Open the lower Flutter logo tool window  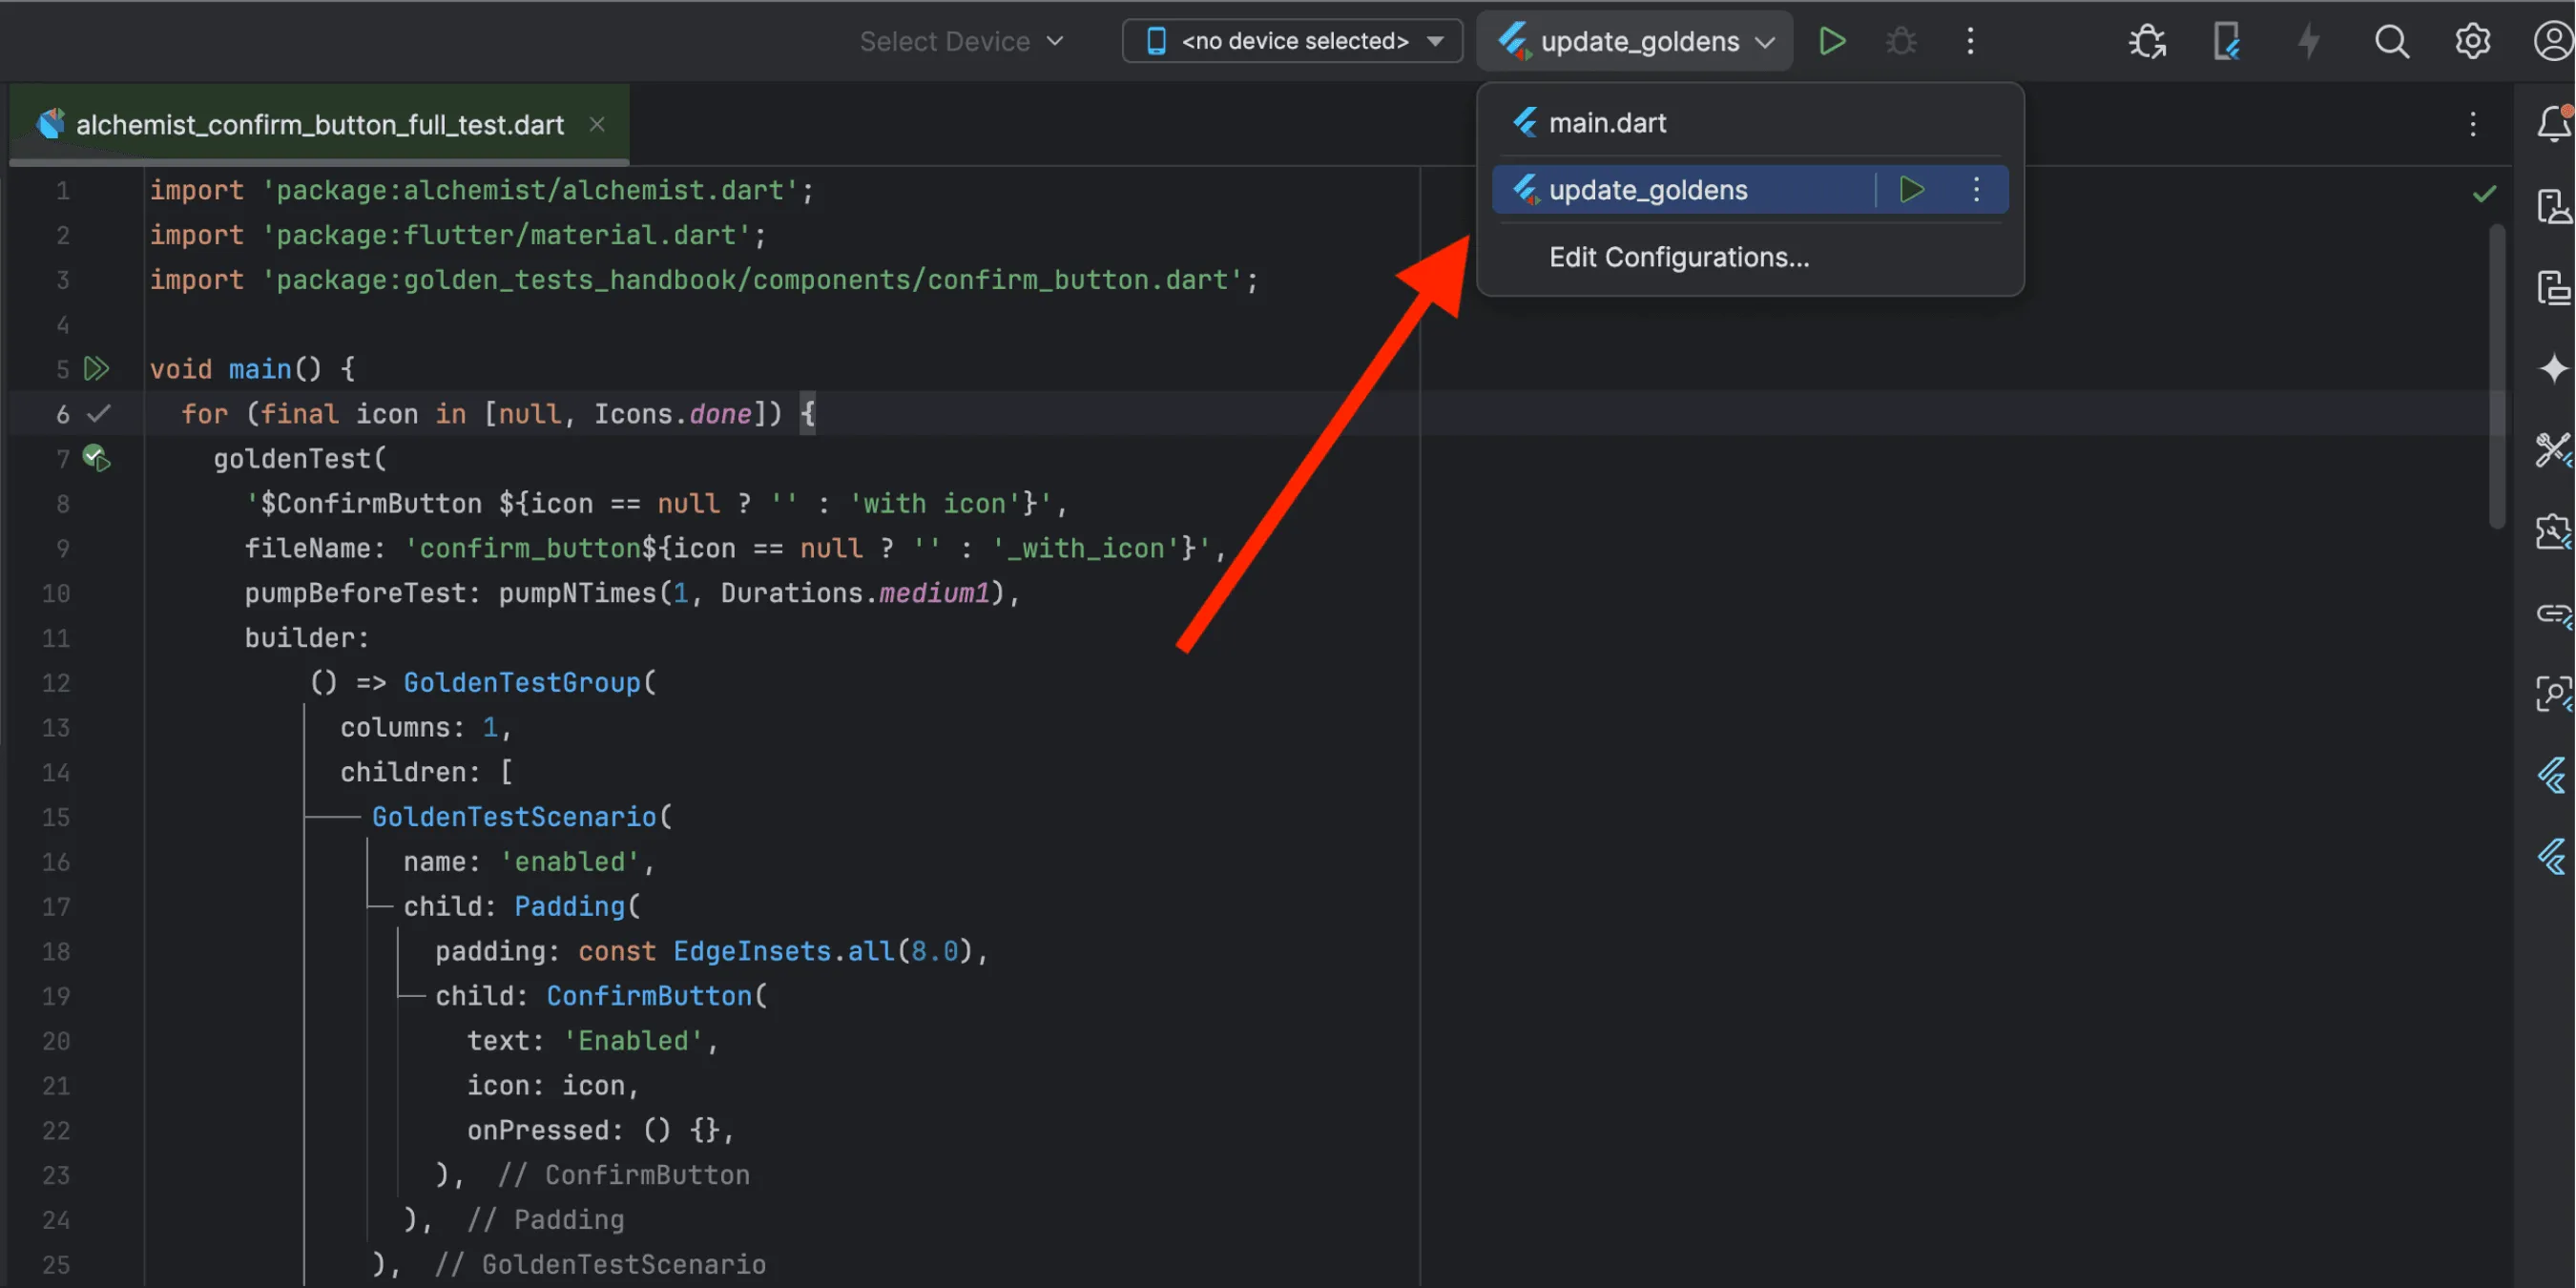coord(2553,857)
